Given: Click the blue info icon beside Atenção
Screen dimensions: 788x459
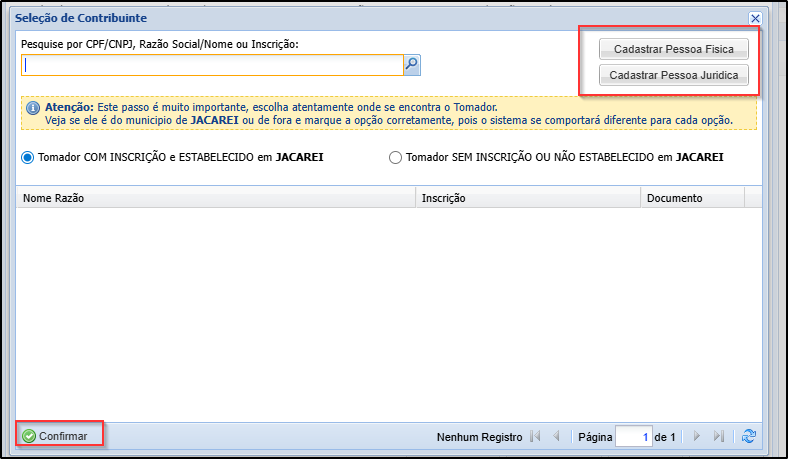Looking at the screenshot, I should 32,107.
